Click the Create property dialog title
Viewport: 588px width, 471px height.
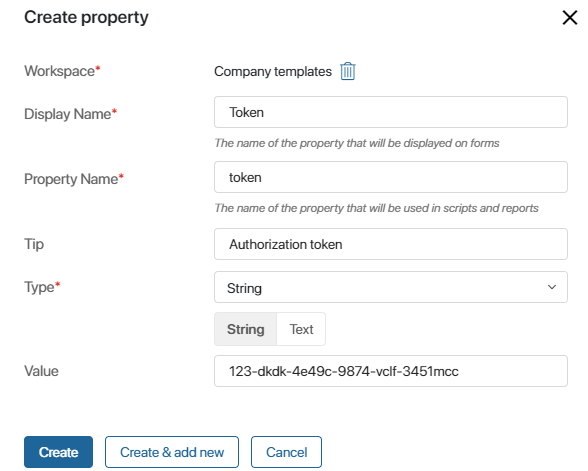(86, 18)
